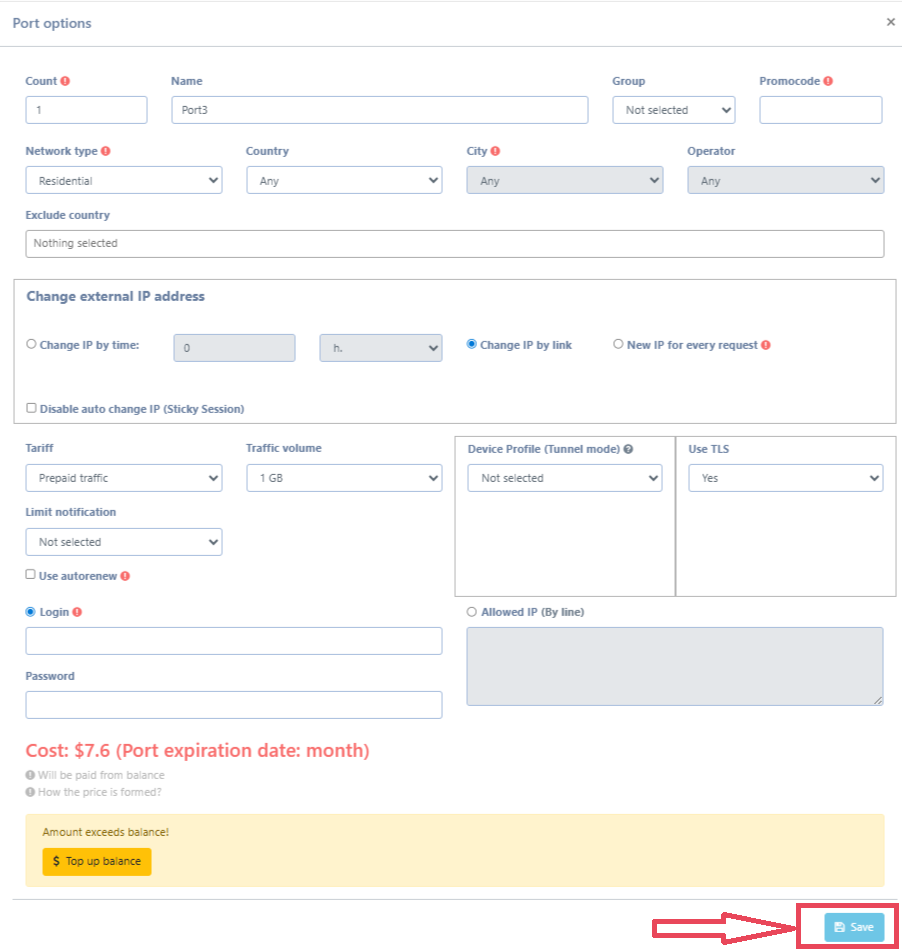
Task: Open the Traffic volume dropdown
Action: (343, 478)
